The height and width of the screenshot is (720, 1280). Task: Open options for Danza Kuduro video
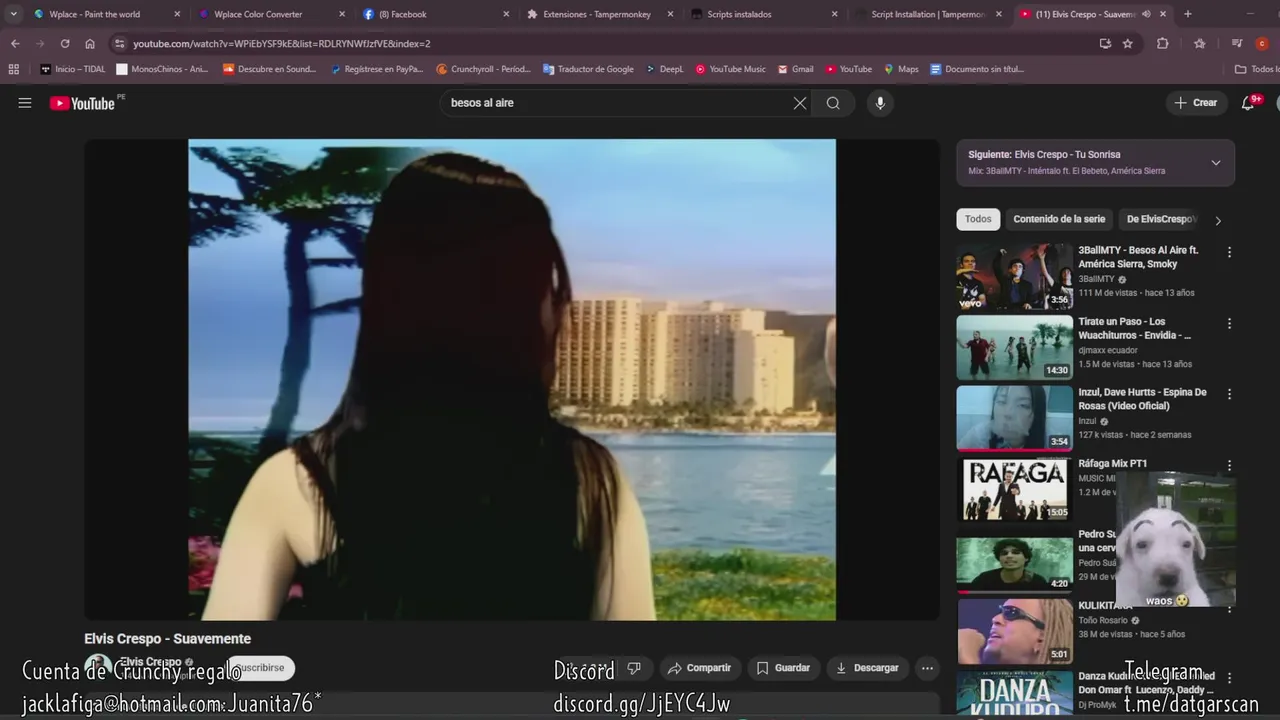click(x=1229, y=678)
